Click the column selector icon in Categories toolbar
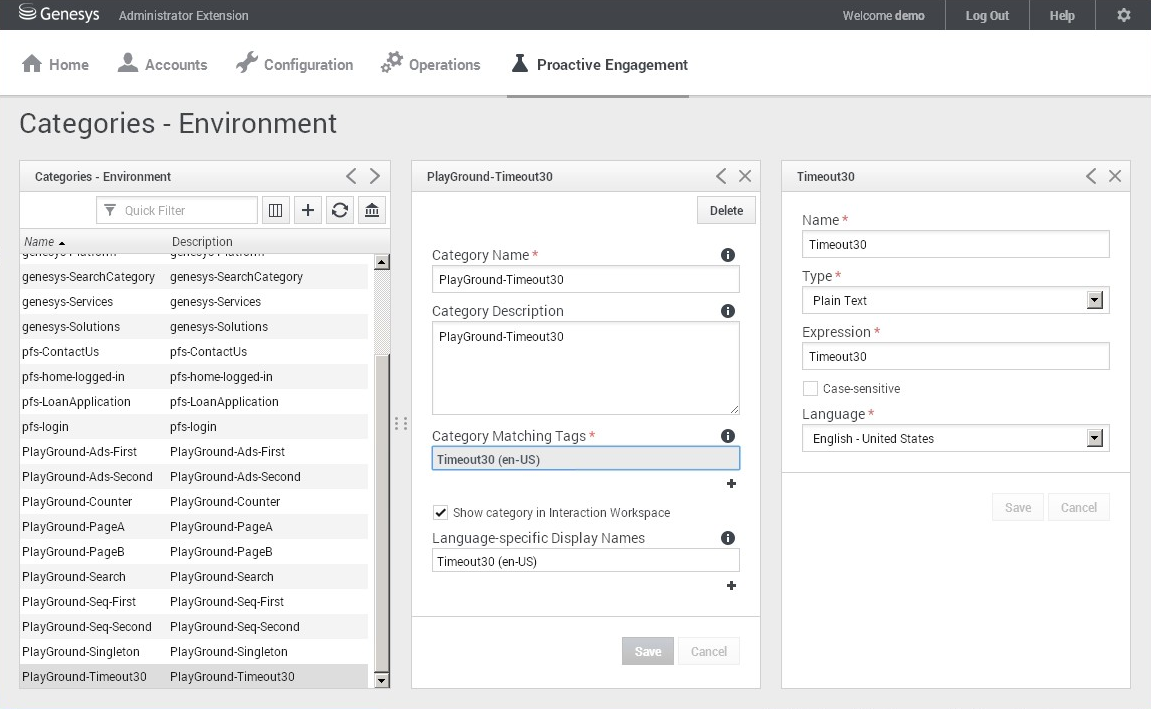Viewport: 1151px width, 709px height. click(276, 210)
